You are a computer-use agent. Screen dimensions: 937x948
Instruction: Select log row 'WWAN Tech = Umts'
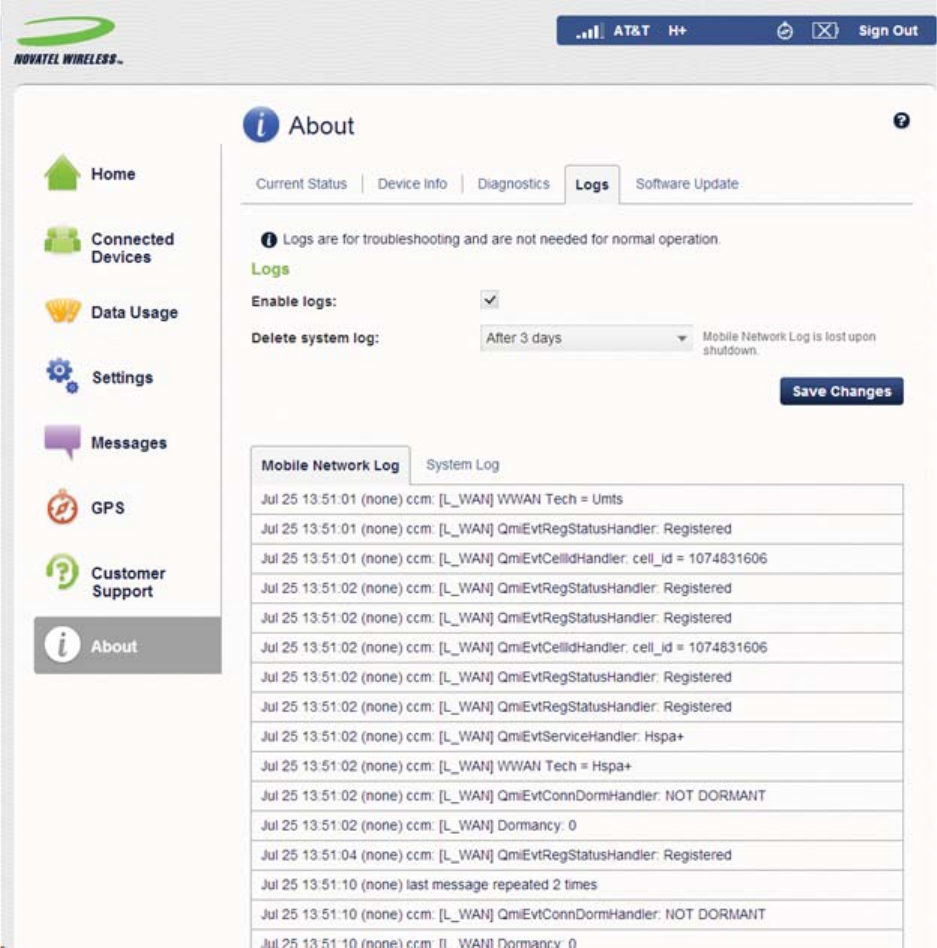point(577,499)
